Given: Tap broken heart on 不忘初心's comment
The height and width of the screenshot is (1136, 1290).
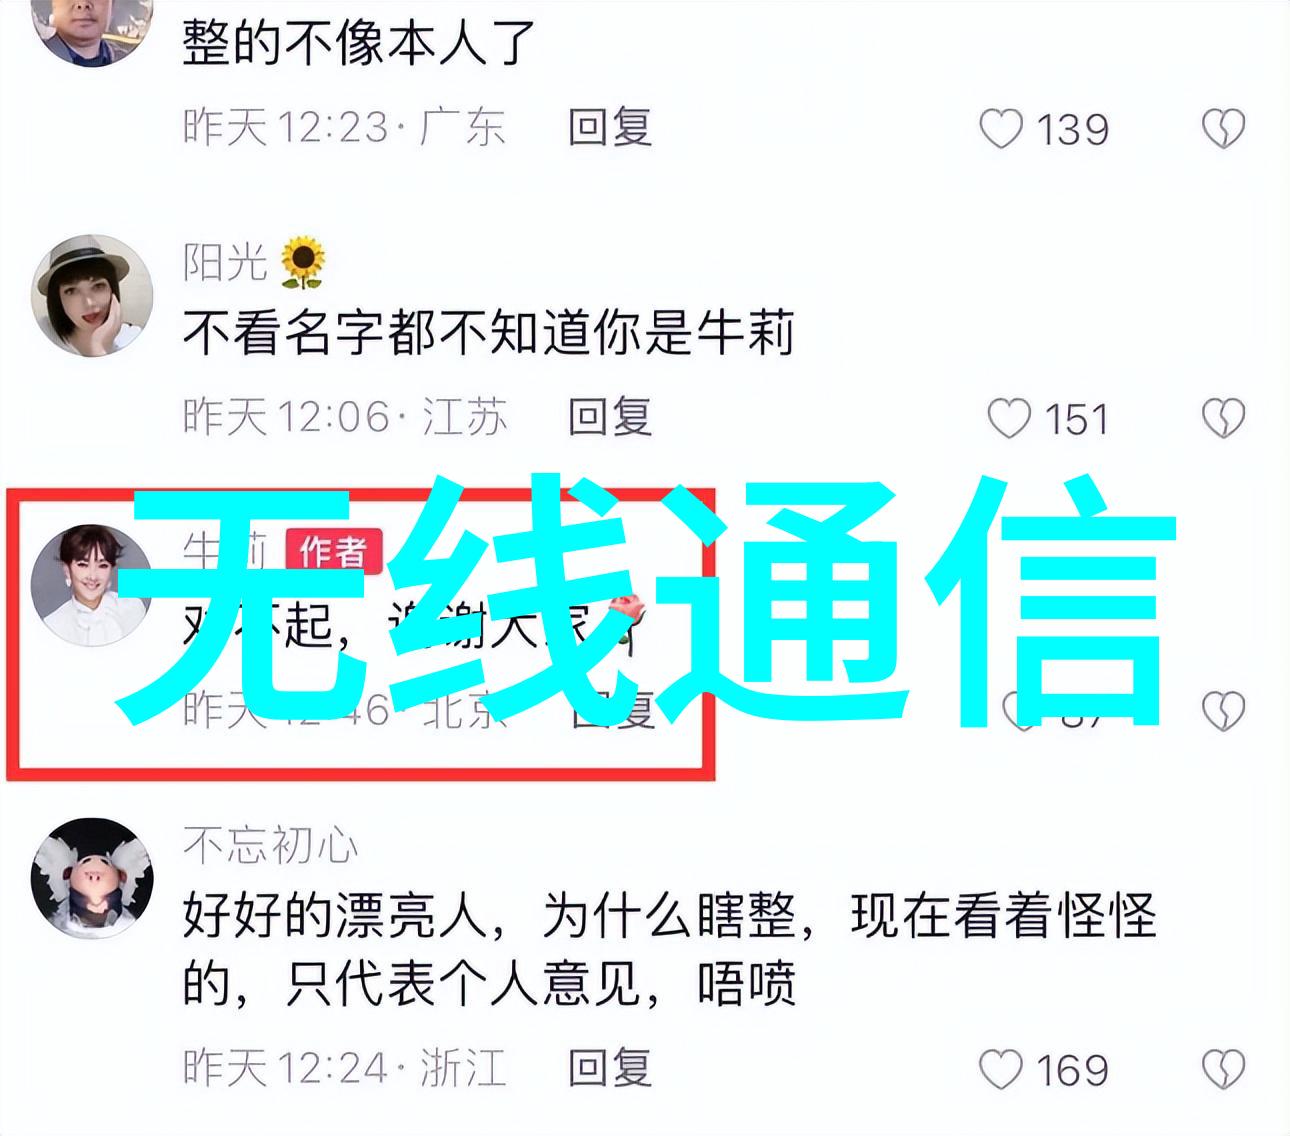Looking at the screenshot, I should [1223, 1070].
